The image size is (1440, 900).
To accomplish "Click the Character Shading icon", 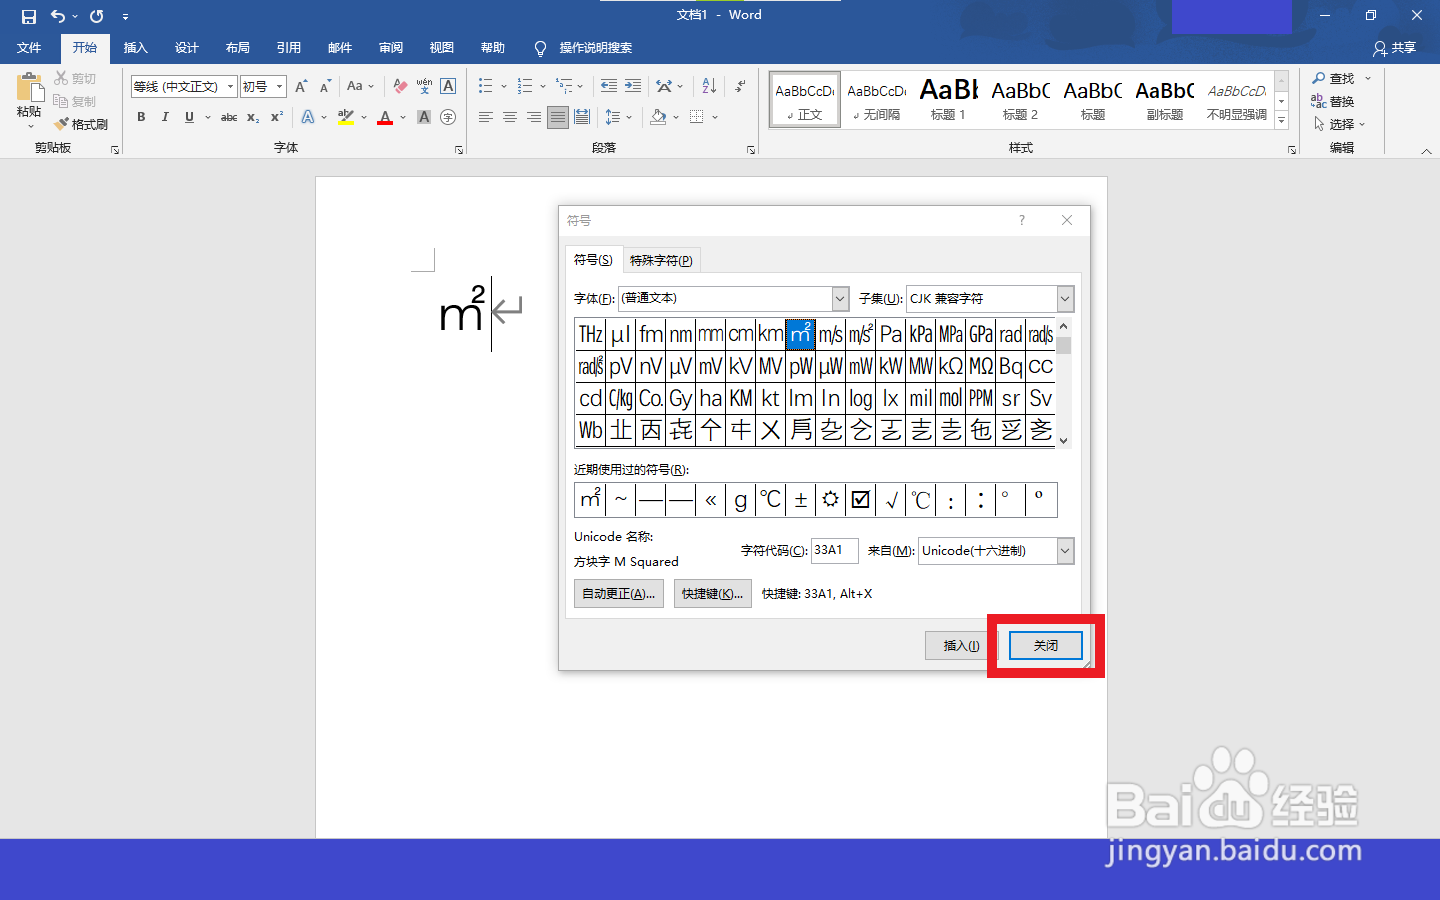I will click(x=424, y=117).
